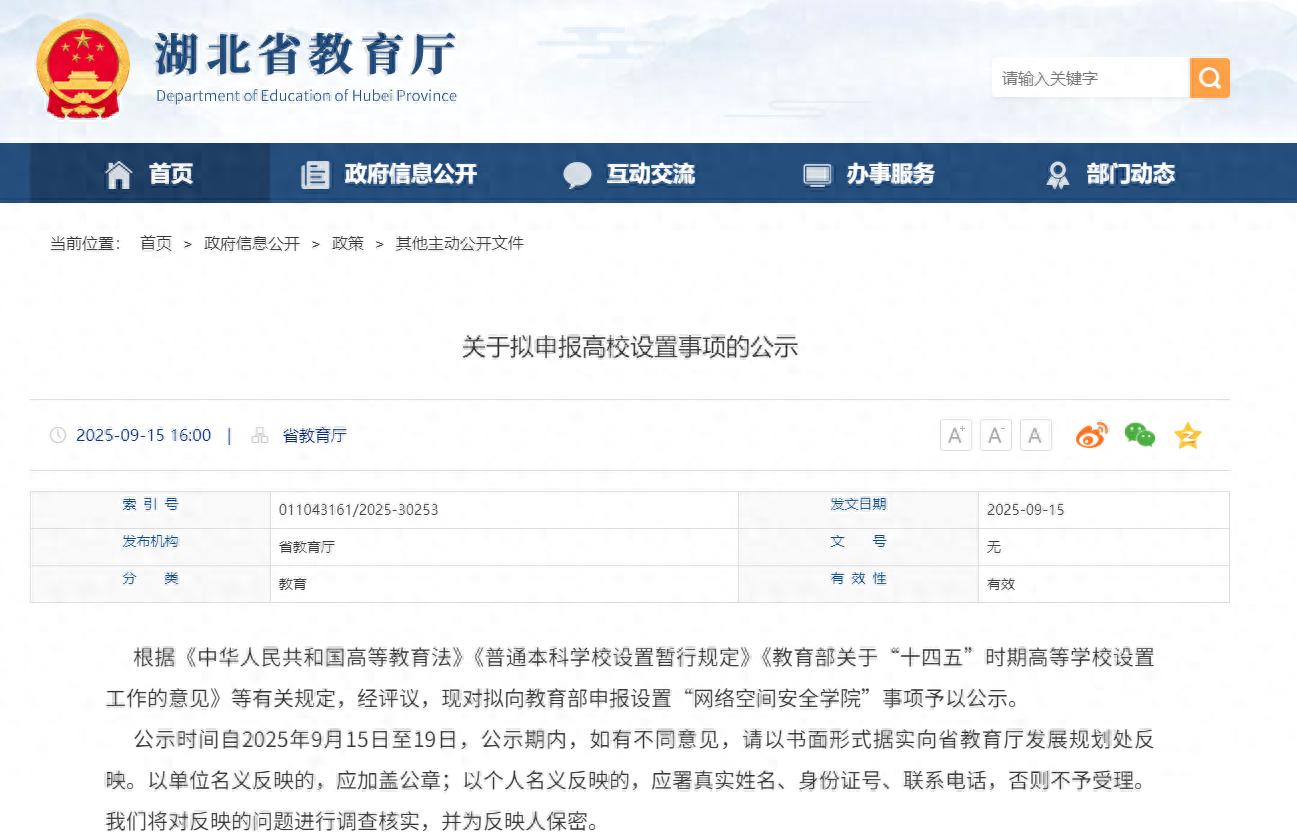Share the article via the Weibo icon
This screenshot has width=1297, height=836.
[1090, 435]
